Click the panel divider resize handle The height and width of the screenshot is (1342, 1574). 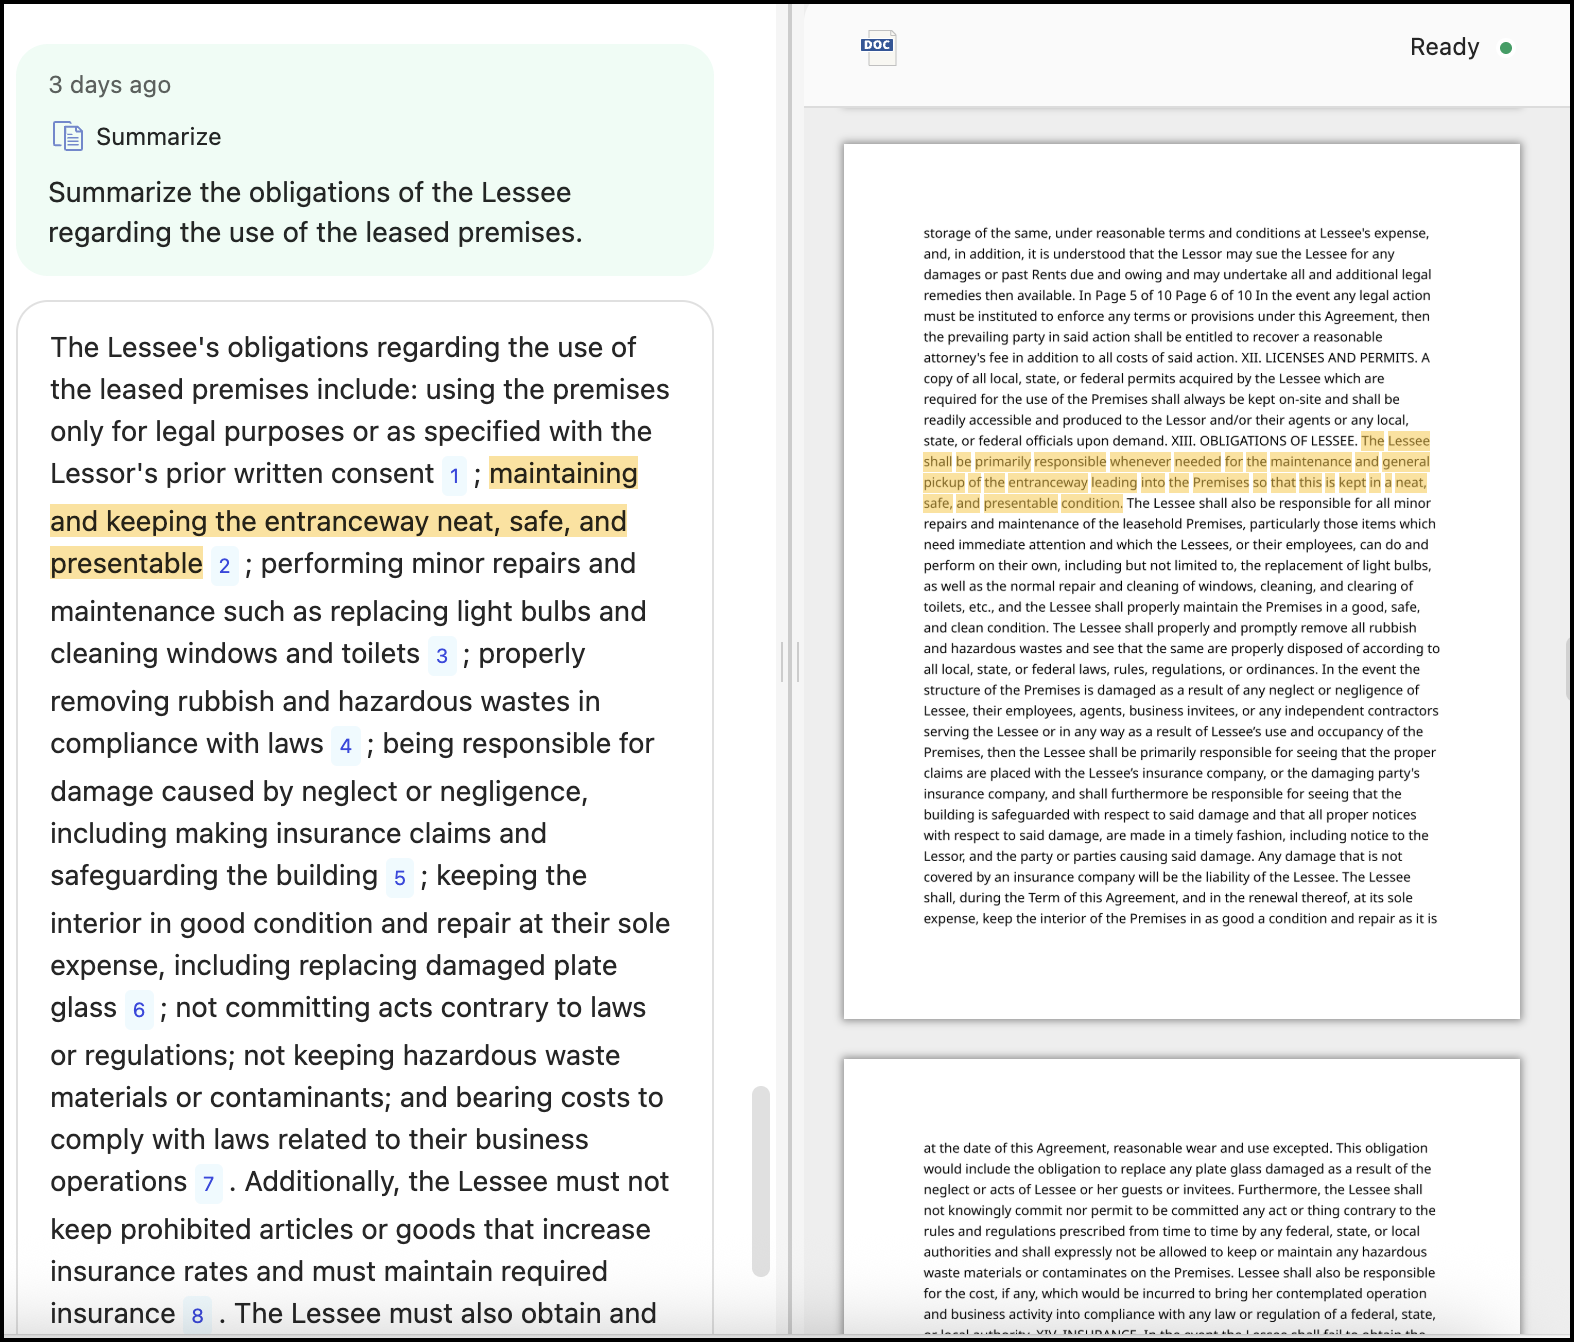[789, 661]
